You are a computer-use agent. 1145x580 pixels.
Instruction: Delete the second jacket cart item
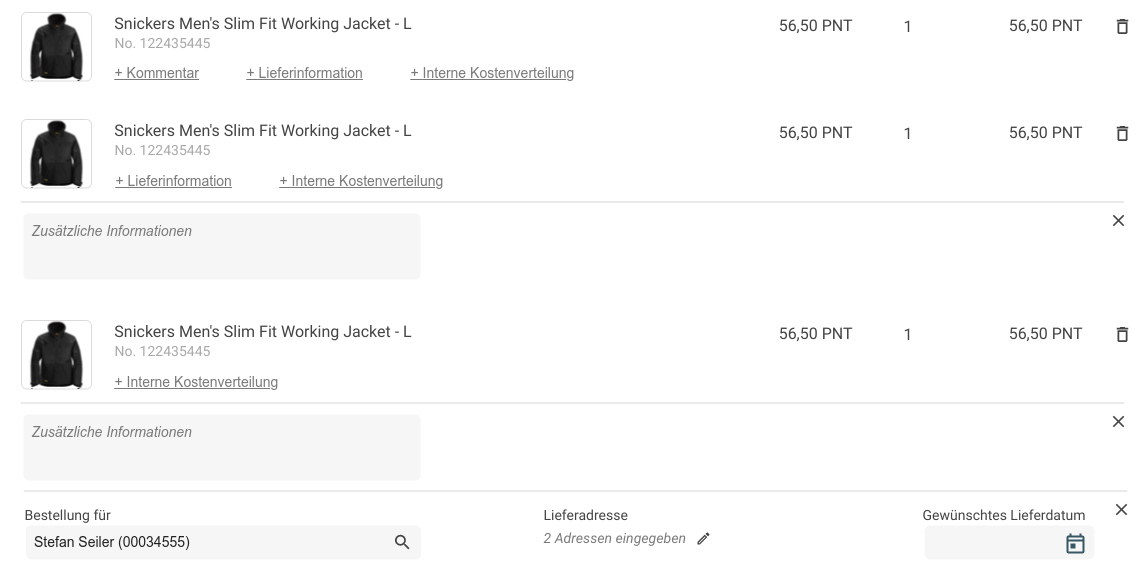pos(1122,134)
